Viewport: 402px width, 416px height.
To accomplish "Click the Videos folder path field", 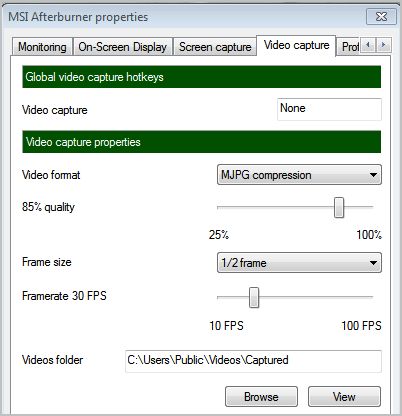I will pyautogui.click(x=253, y=361).
